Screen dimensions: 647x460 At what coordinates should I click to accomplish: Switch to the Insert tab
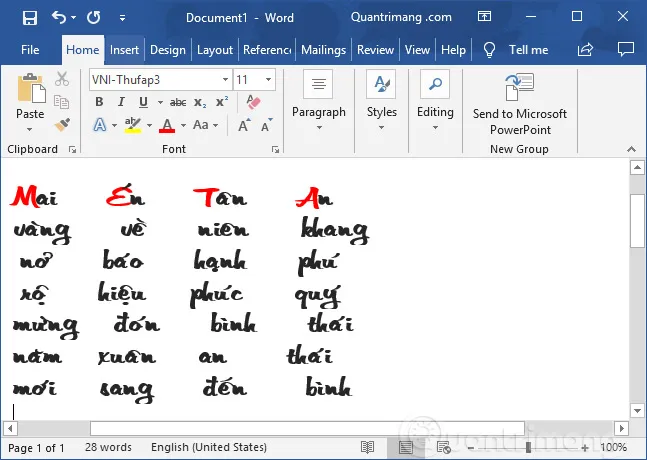tap(124, 50)
